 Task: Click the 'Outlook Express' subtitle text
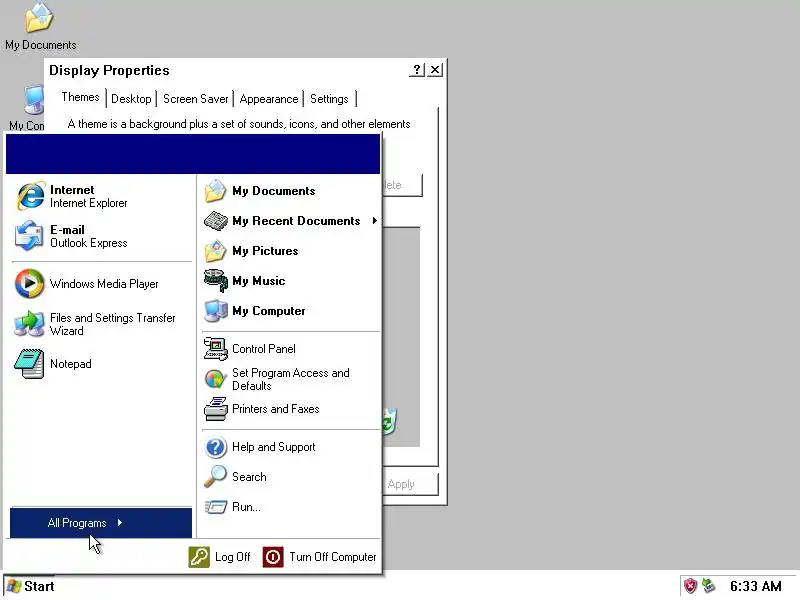[89, 243]
